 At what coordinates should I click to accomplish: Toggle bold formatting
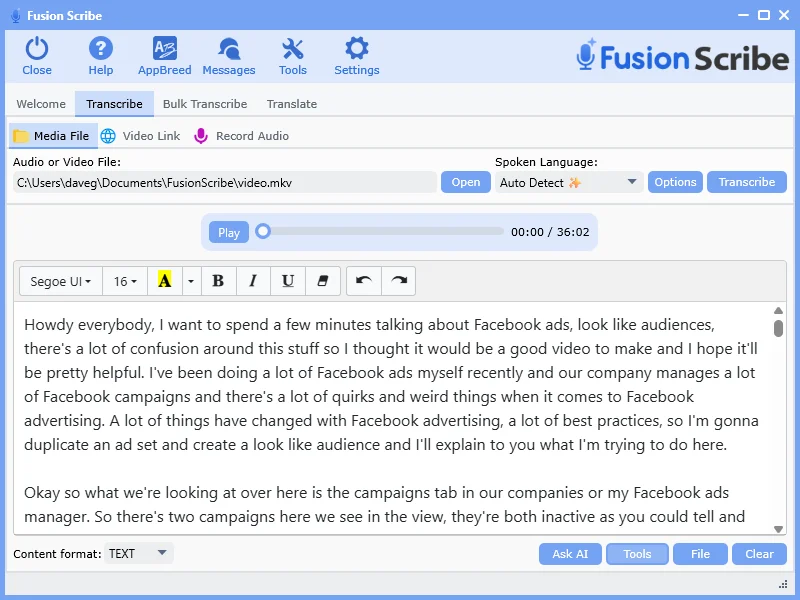(218, 281)
